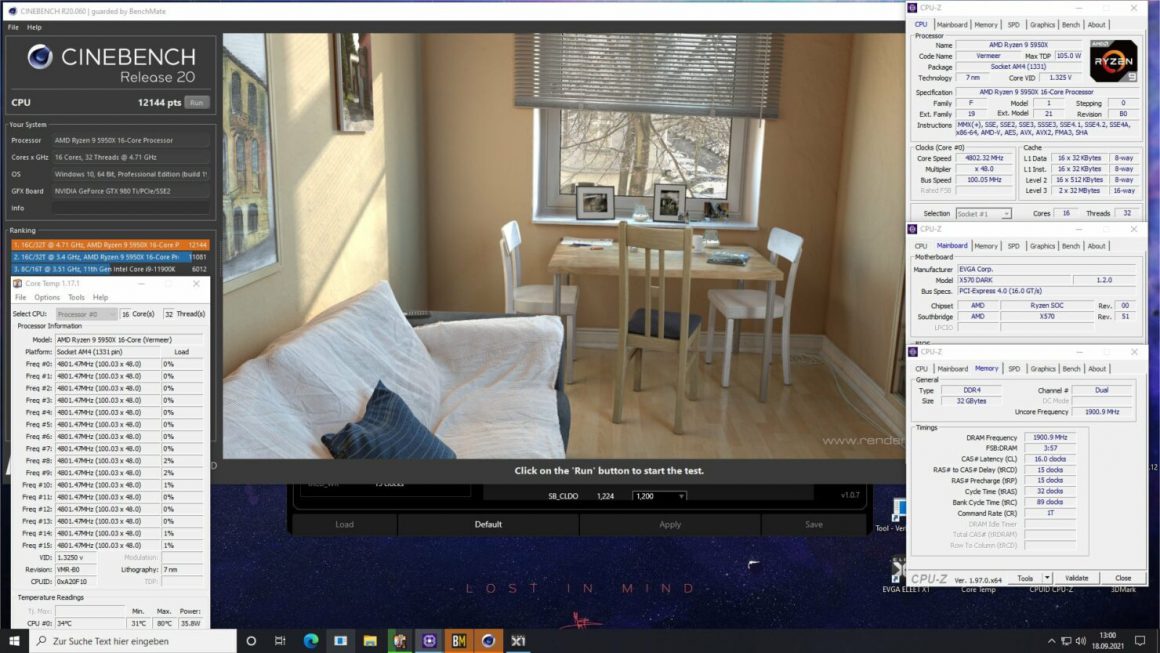Launch Microsoft Edge from the taskbar
This screenshot has width=1160, height=653.
click(x=310, y=640)
